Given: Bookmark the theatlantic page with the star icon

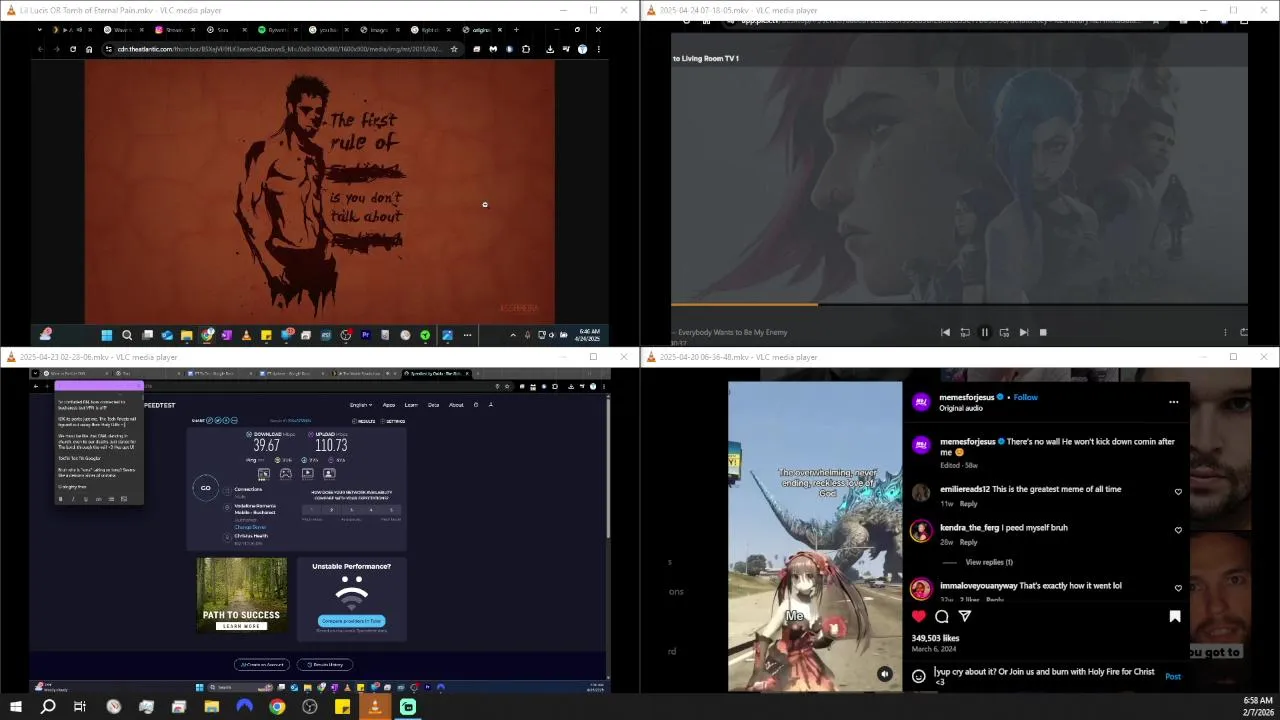Looking at the screenshot, I should [454, 49].
